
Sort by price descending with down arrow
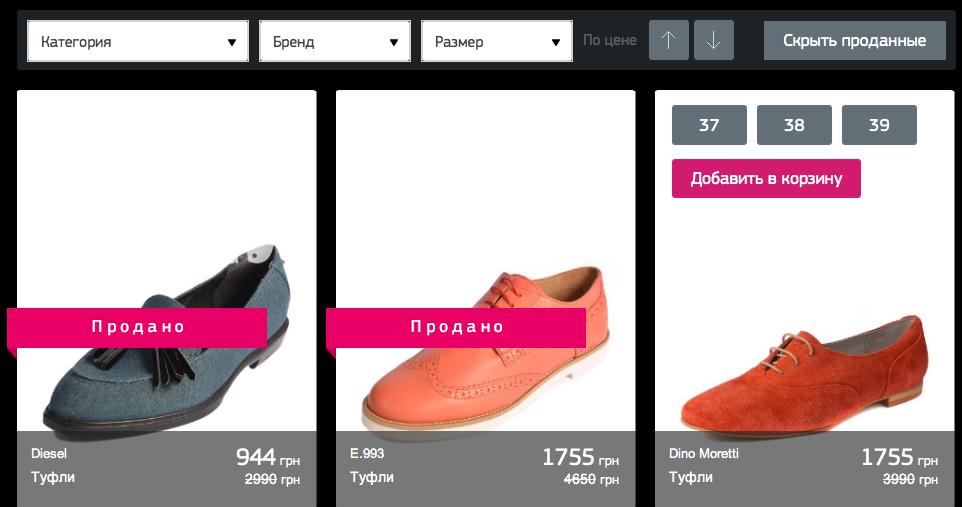[714, 41]
